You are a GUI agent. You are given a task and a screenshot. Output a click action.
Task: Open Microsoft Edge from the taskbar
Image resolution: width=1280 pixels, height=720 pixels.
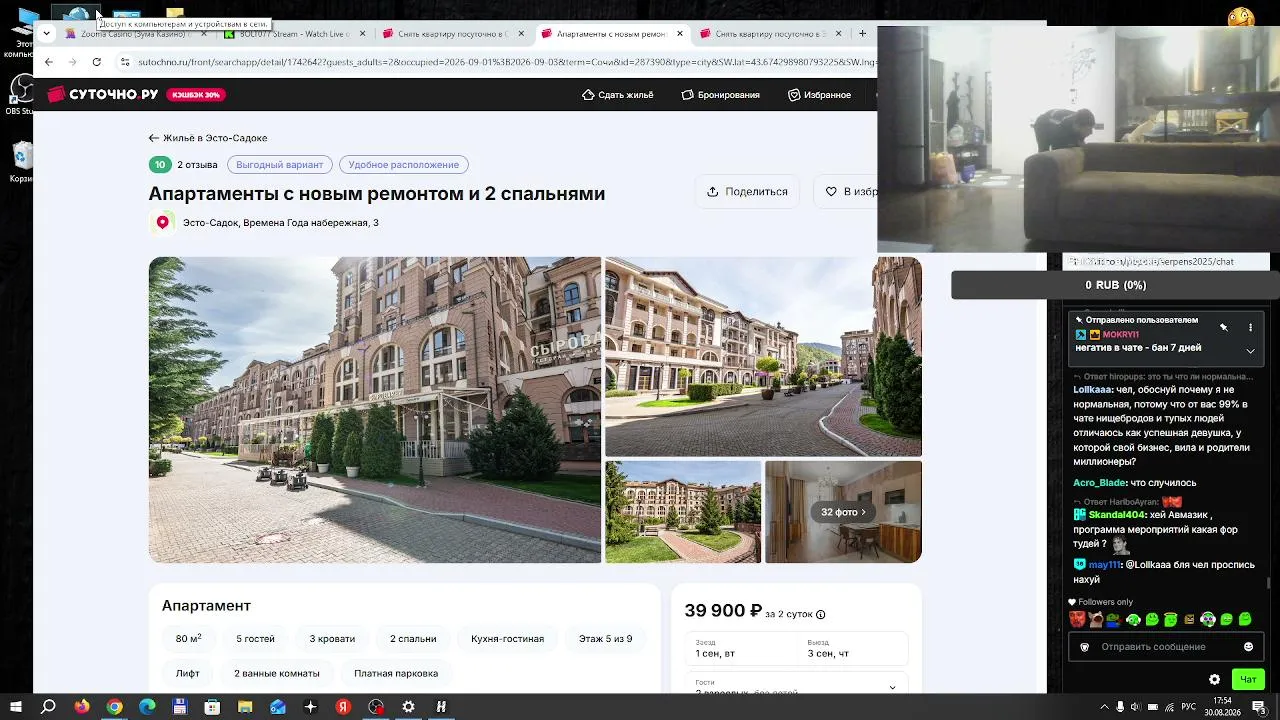click(x=148, y=707)
